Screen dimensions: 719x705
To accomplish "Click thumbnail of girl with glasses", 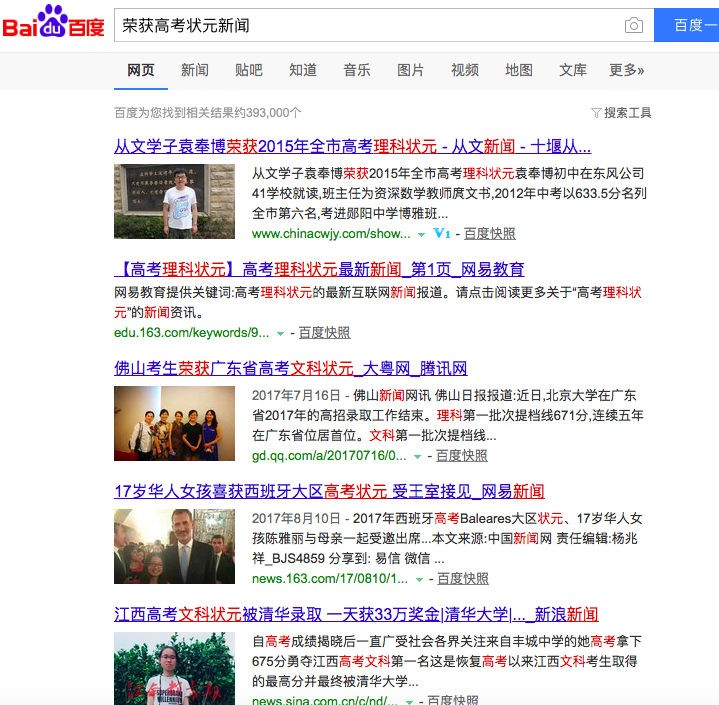I will coord(174,668).
